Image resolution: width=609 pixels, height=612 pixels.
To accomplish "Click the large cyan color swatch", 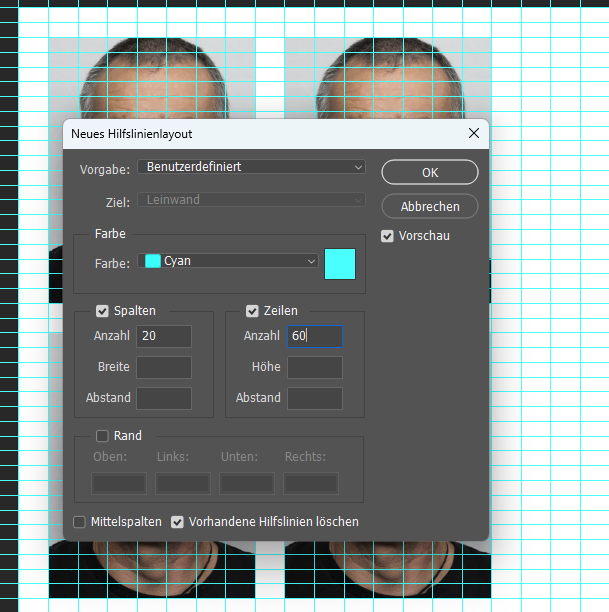I will [340, 262].
